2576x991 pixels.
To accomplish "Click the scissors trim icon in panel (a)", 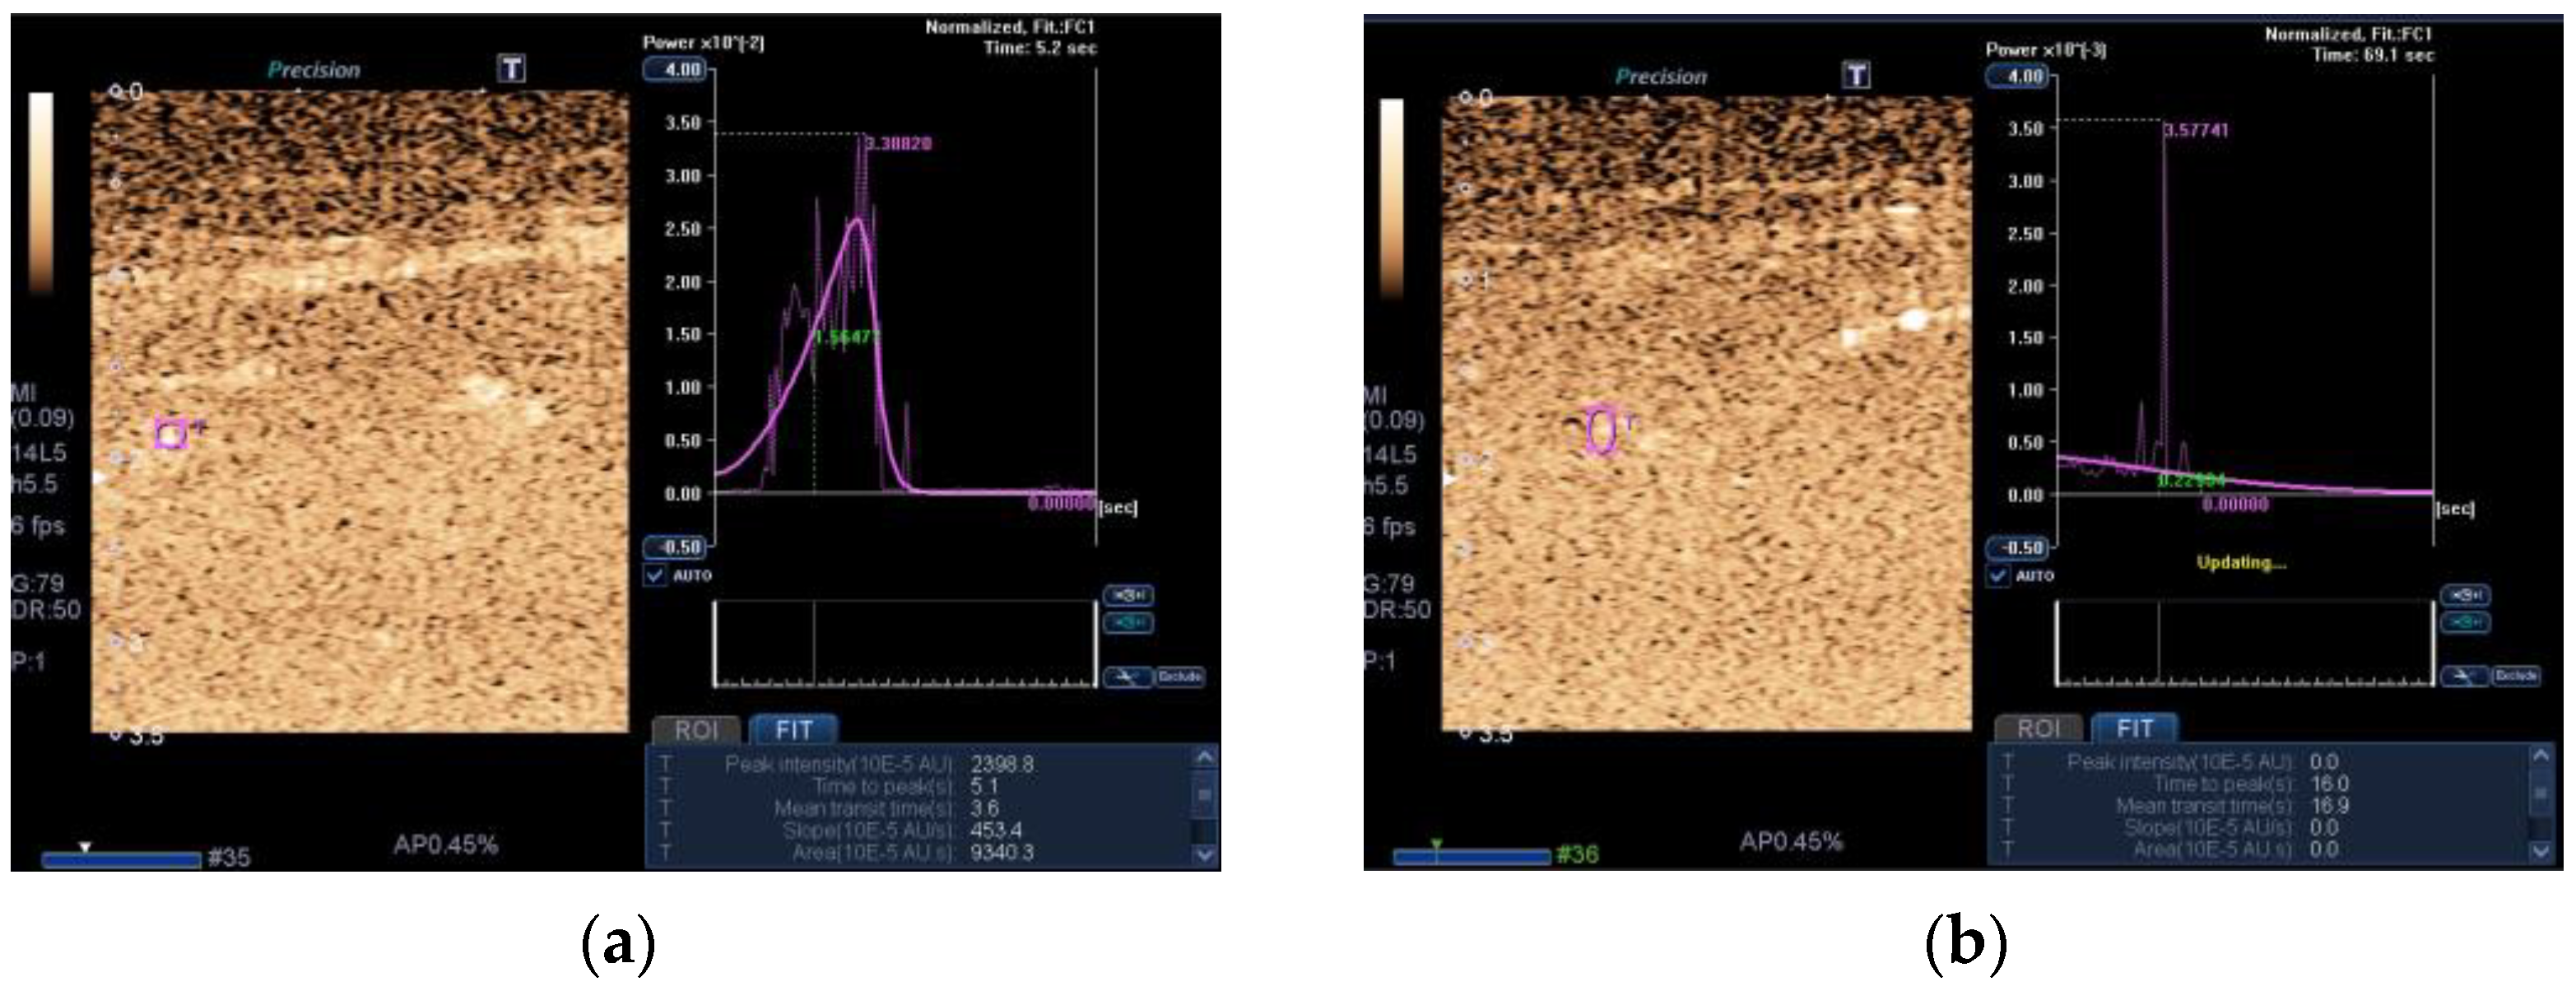I will (1127, 677).
